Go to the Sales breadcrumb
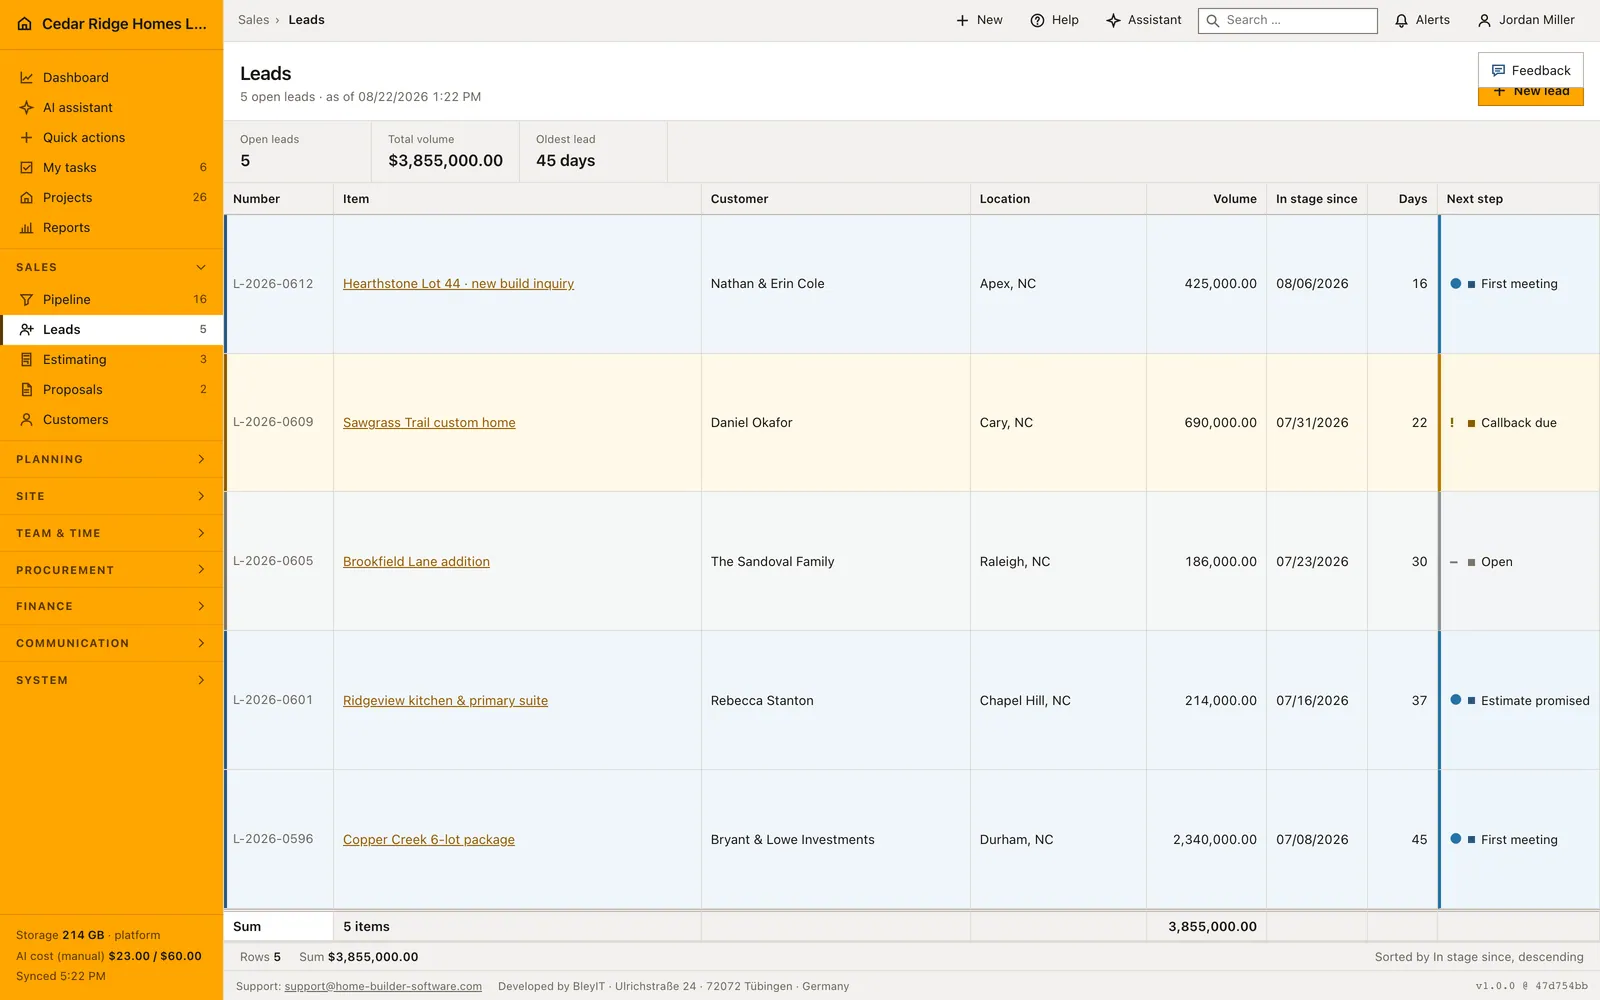Viewport: 1600px width, 1000px height. pos(253,20)
